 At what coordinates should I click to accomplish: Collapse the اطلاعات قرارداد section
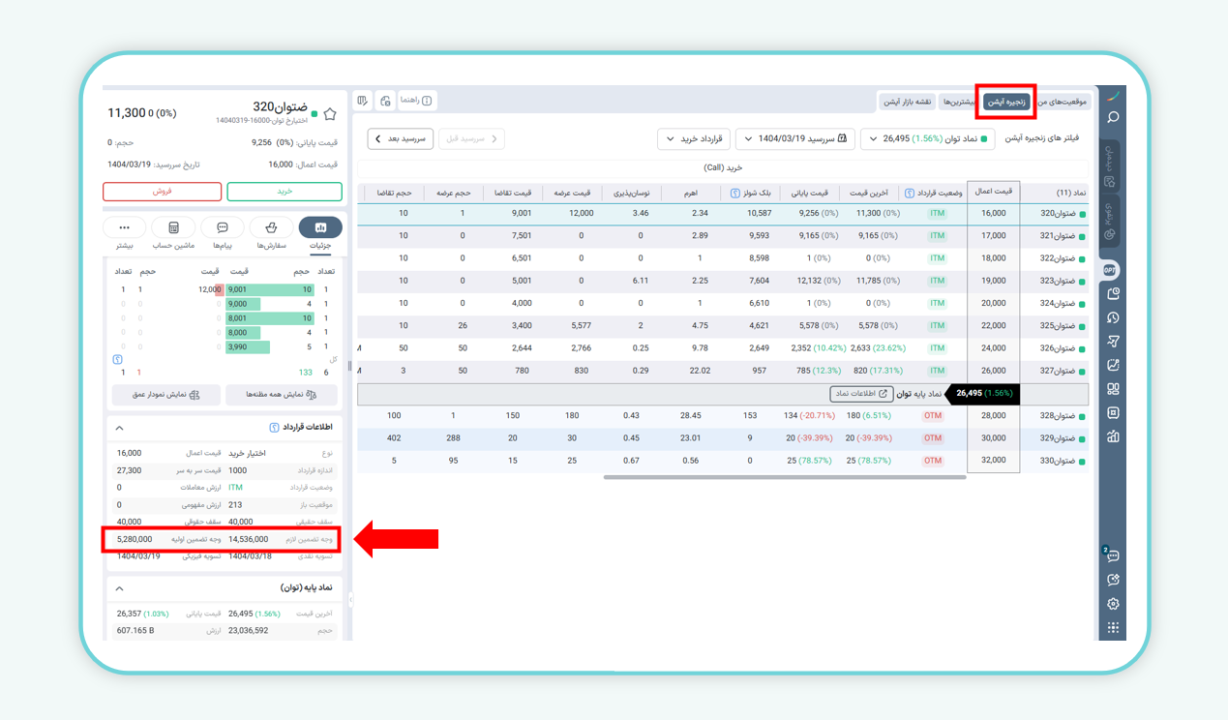tap(120, 428)
